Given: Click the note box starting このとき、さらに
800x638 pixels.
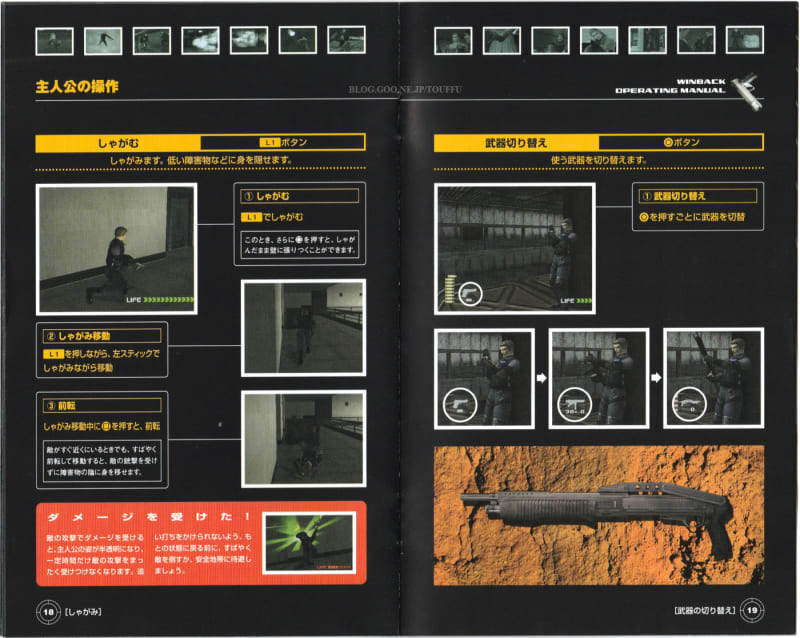Looking at the screenshot, I should click(x=299, y=245).
